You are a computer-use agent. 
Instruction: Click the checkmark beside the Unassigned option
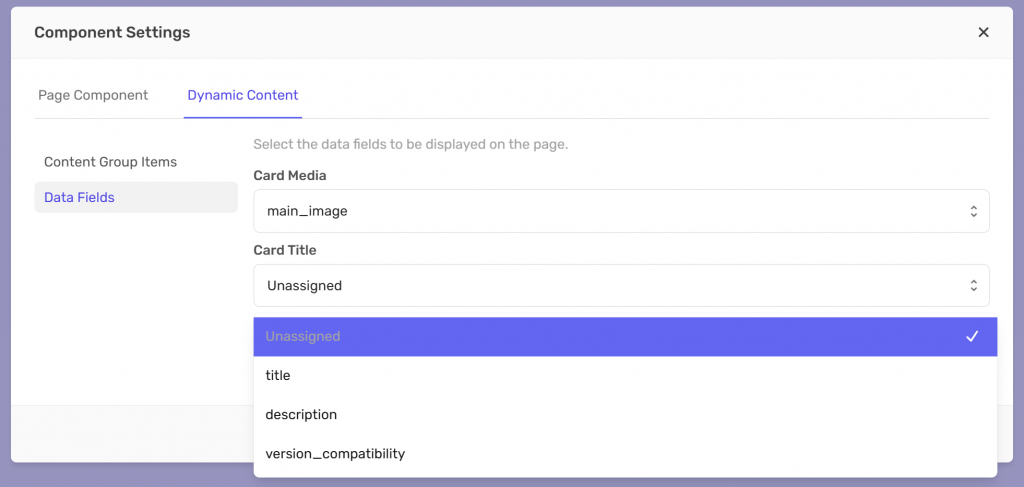pos(971,337)
